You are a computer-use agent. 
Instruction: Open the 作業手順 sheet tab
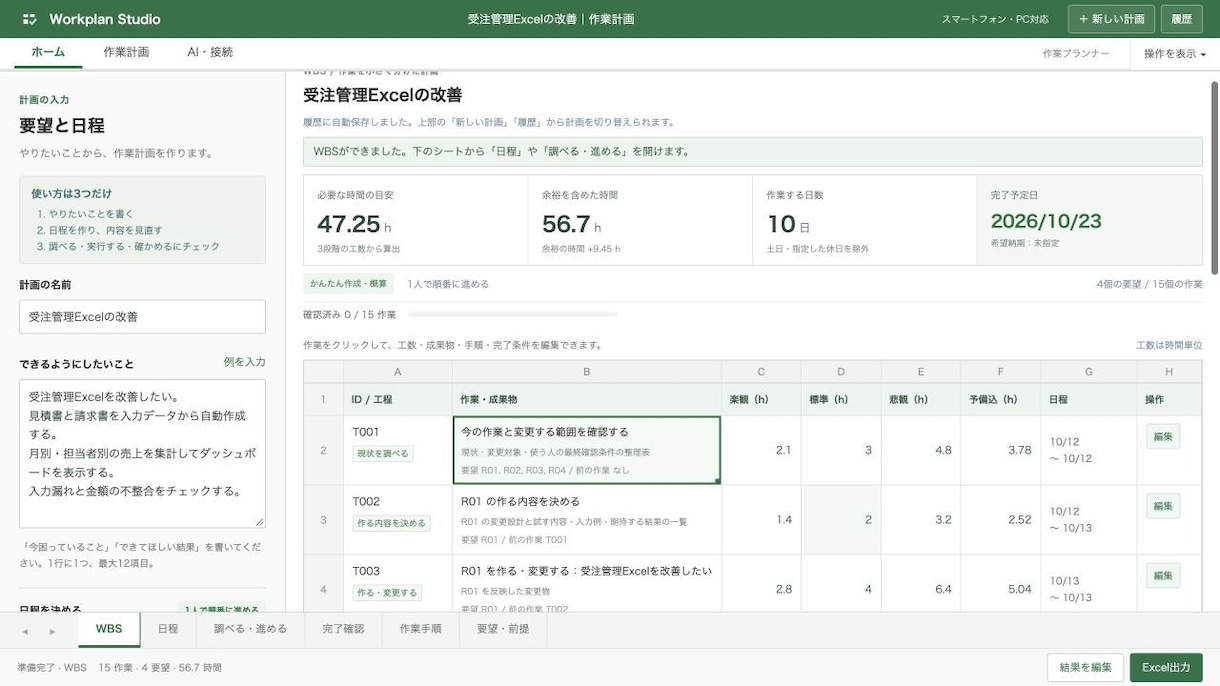pos(421,629)
